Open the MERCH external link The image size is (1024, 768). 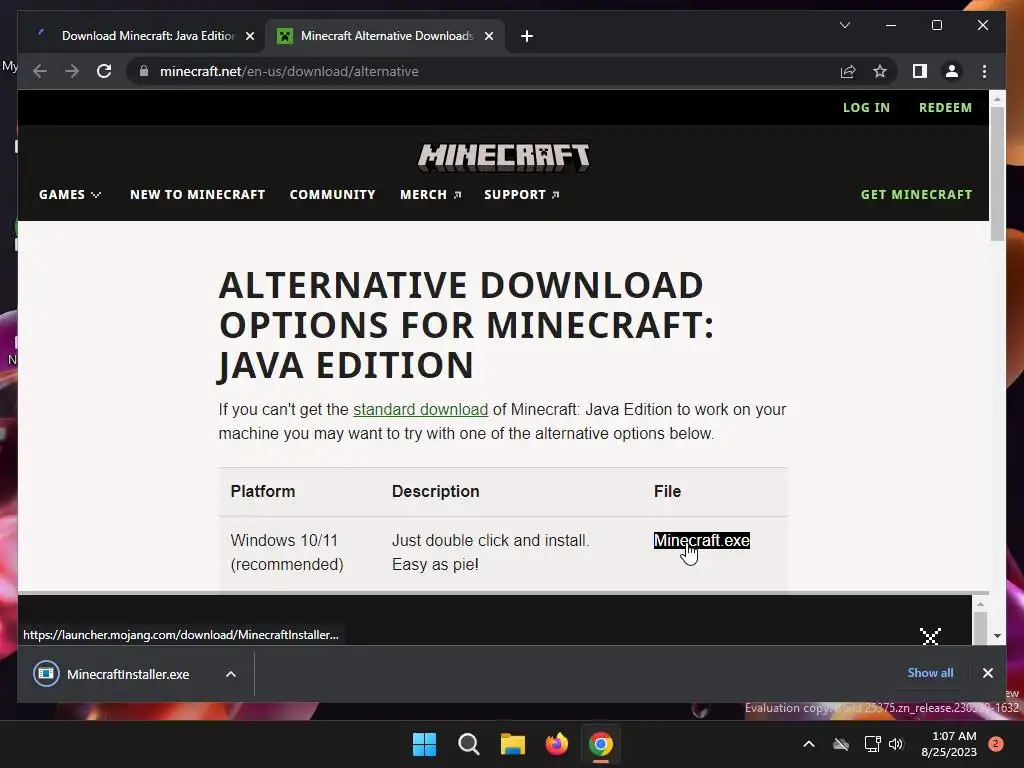[430, 195]
